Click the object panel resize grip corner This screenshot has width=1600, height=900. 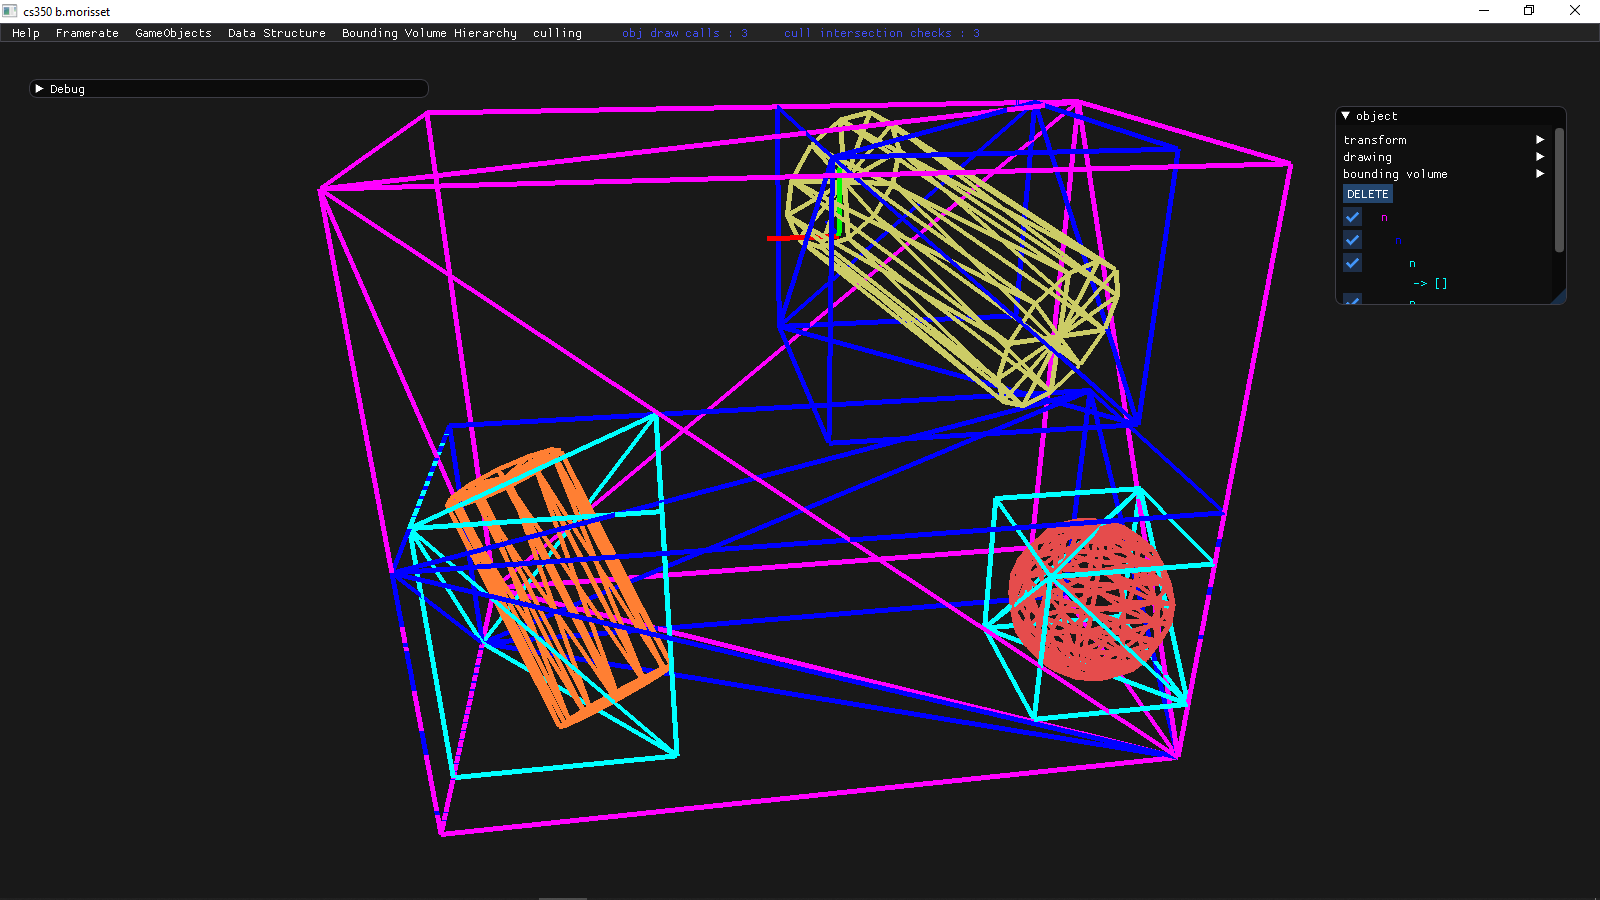[1559, 297]
